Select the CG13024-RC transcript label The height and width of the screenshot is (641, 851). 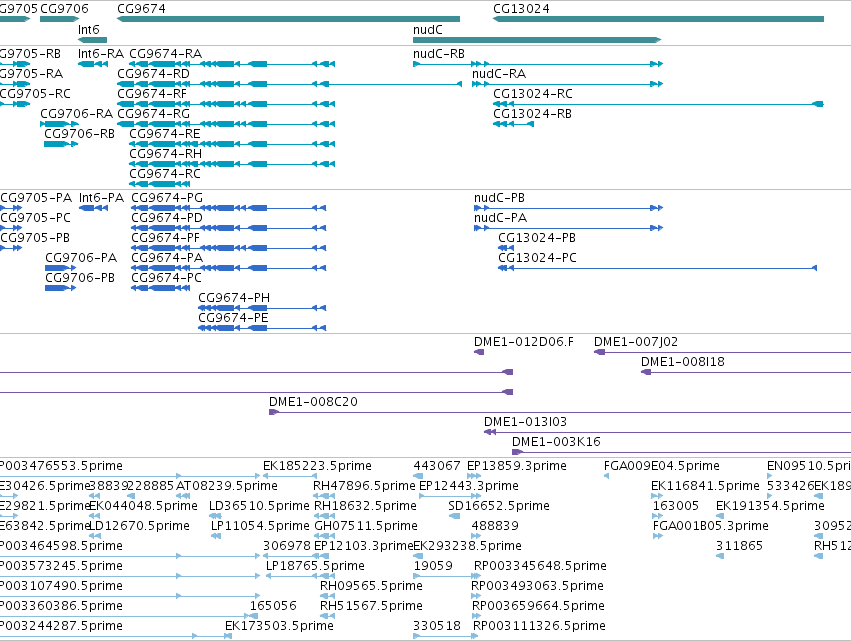click(x=533, y=94)
